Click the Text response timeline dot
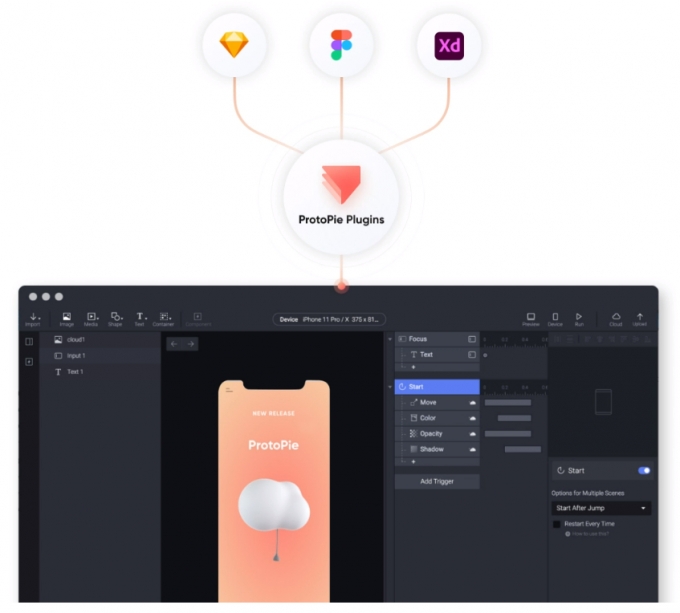The width and height of the screenshot is (680, 613). click(485, 355)
